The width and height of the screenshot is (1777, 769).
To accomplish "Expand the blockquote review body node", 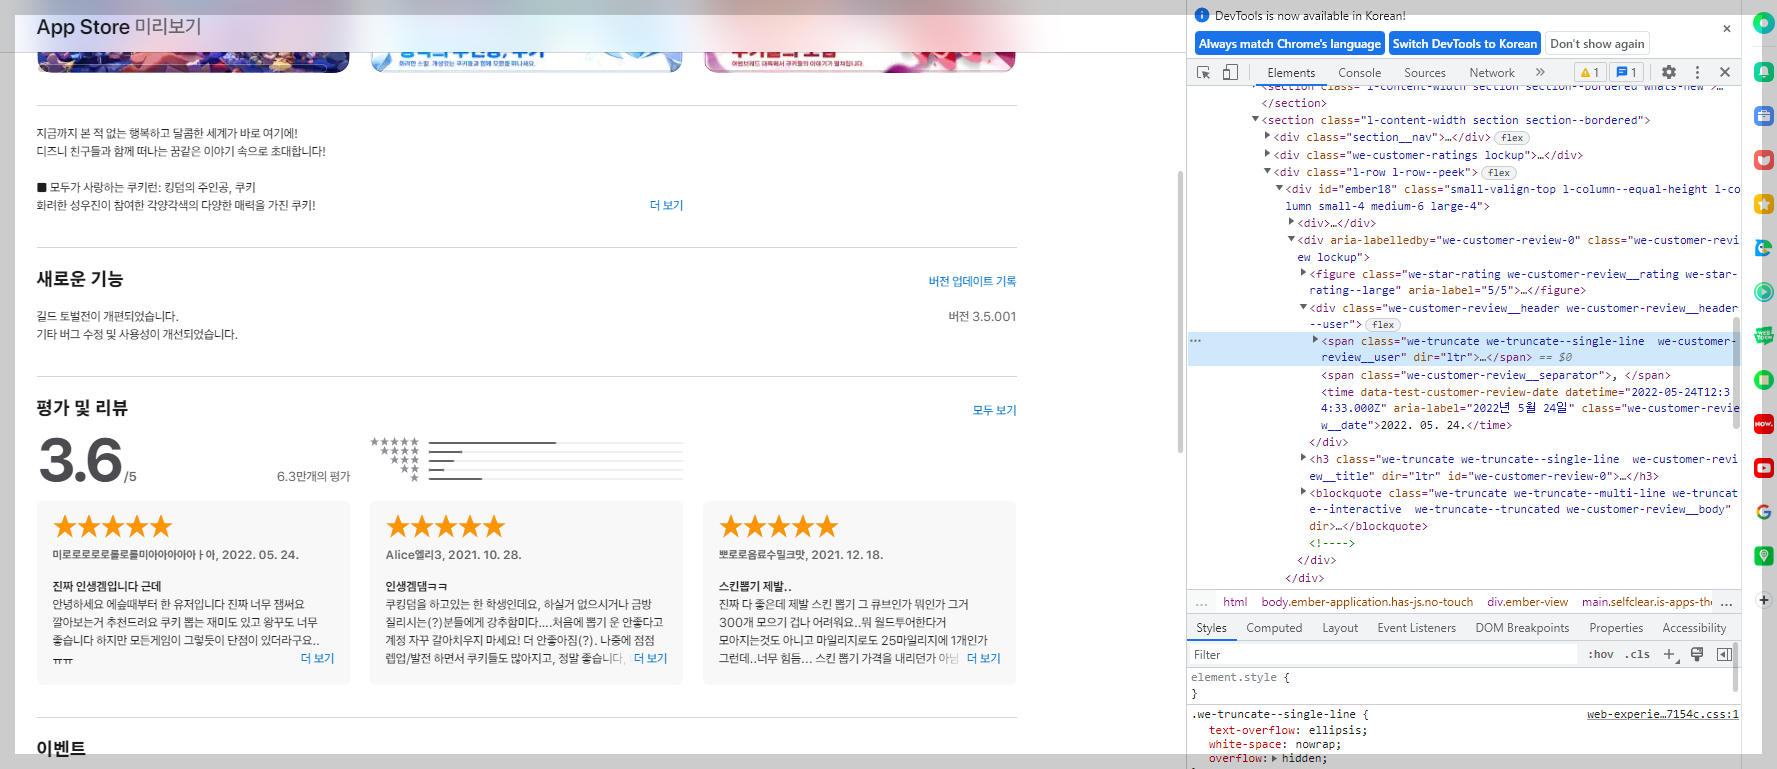I will (x=1303, y=492).
